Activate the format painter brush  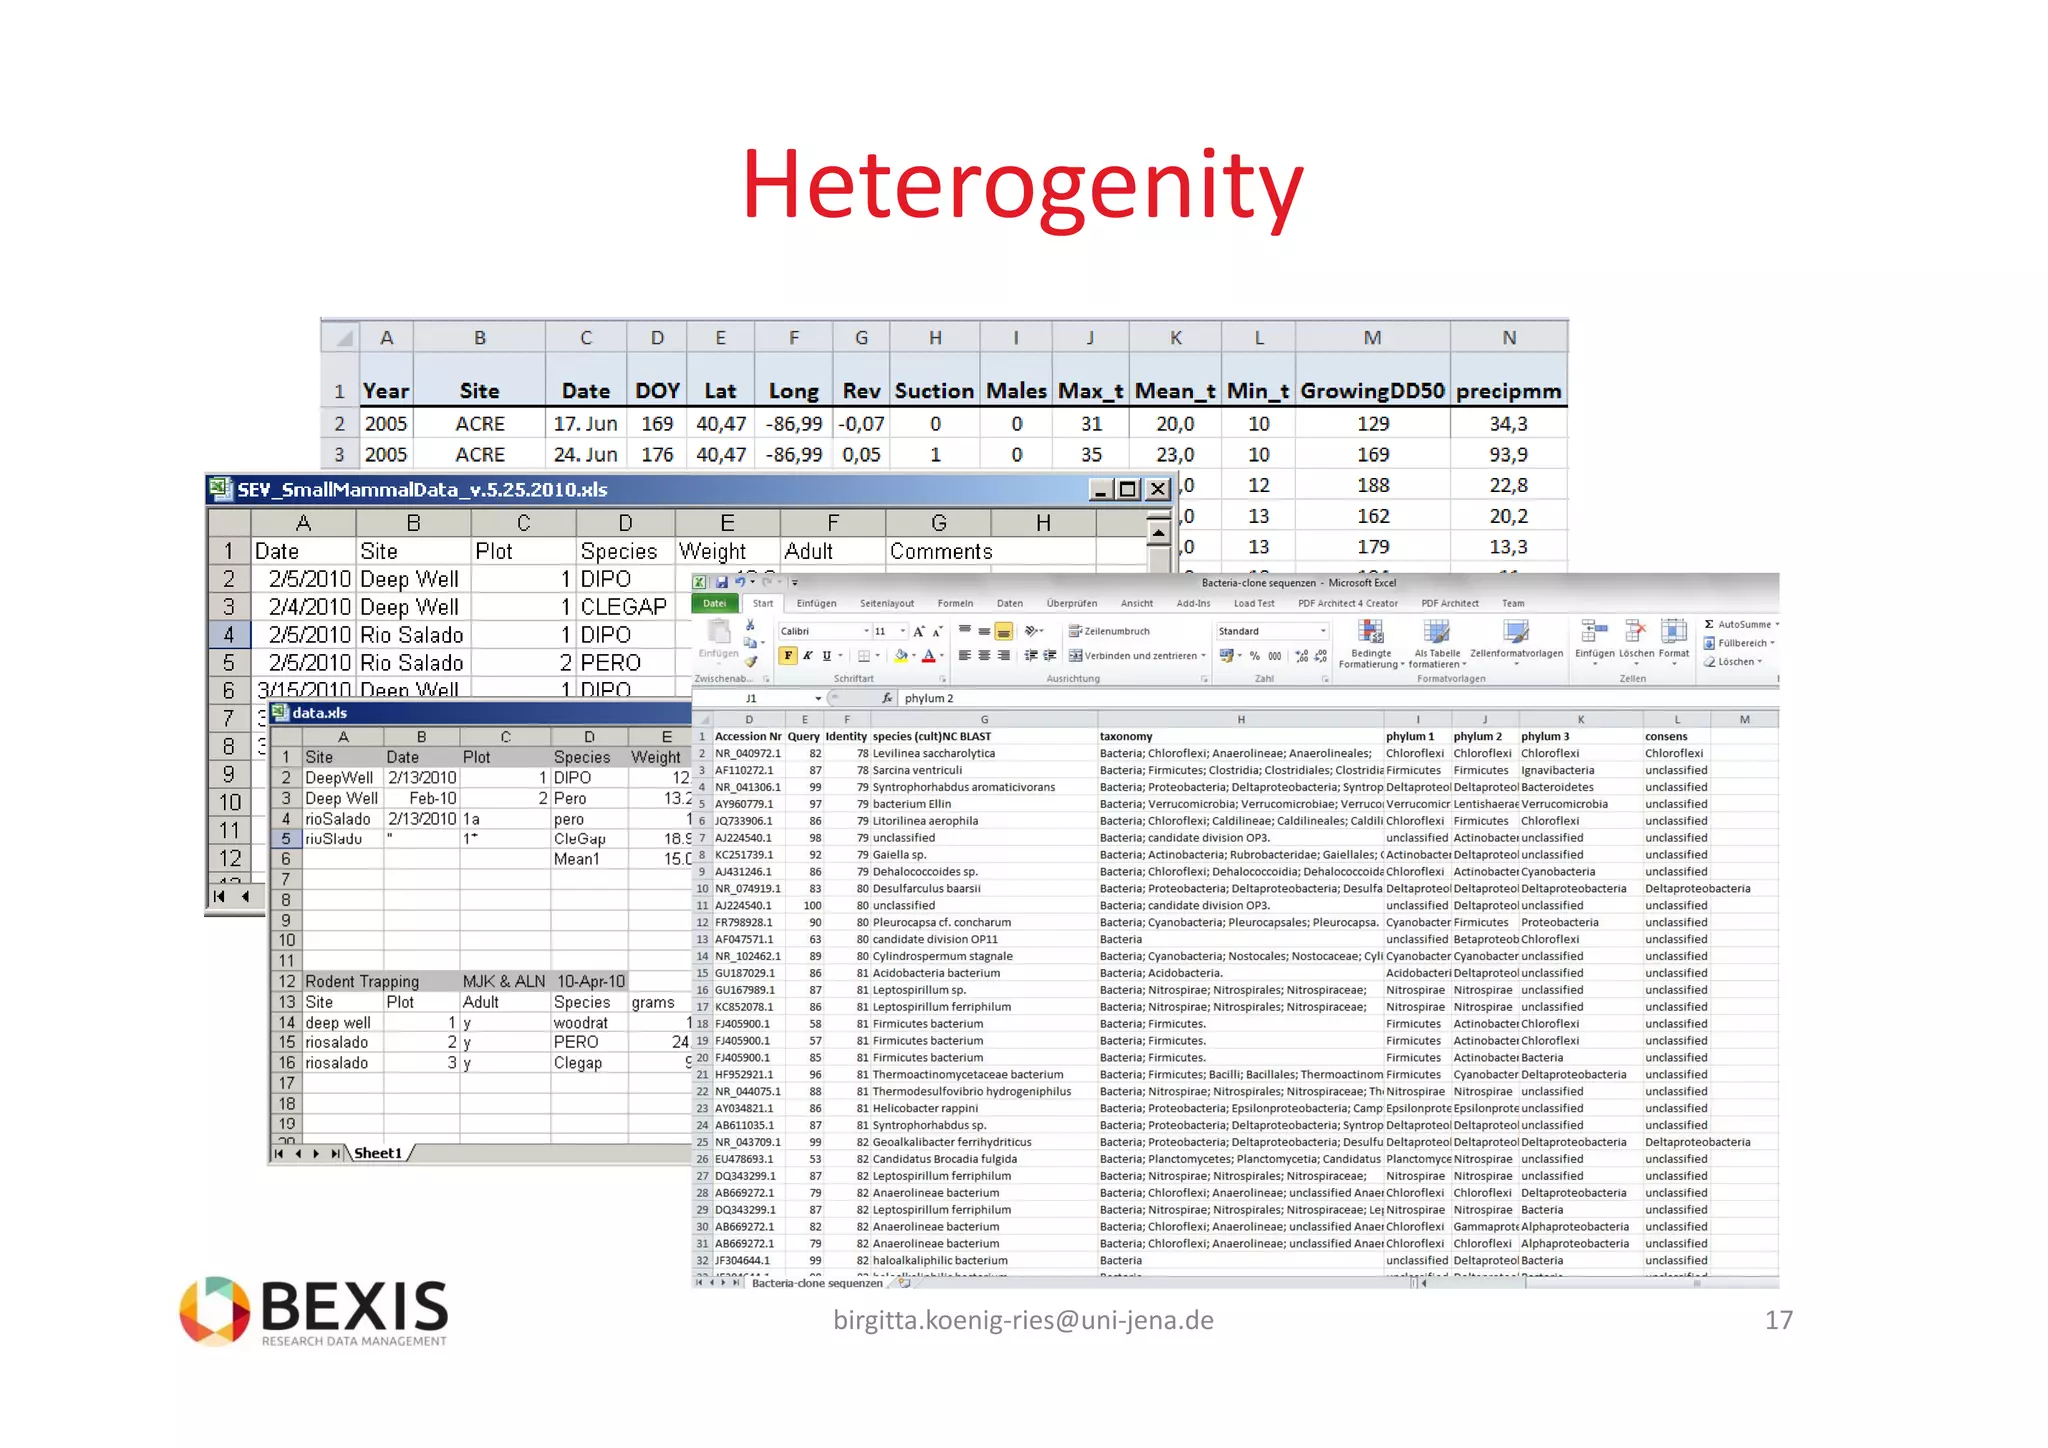pyautogui.click(x=750, y=661)
